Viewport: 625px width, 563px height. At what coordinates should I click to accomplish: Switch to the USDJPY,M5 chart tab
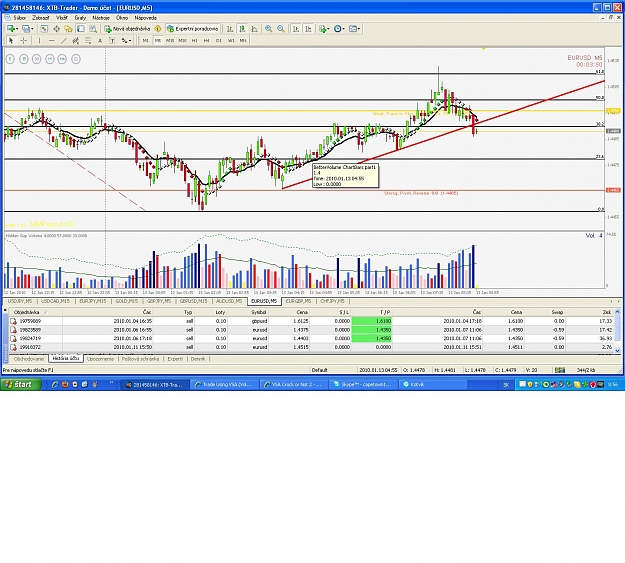click(20, 301)
